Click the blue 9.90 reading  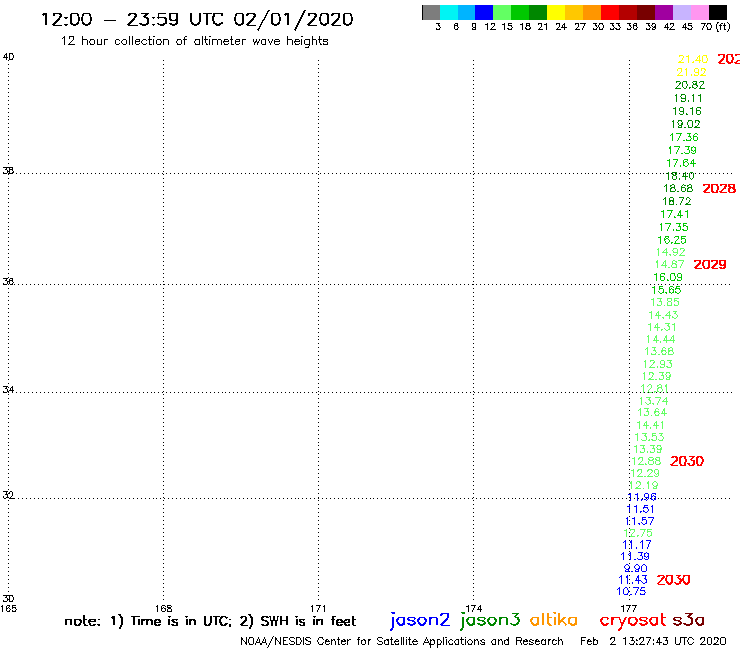click(x=636, y=568)
